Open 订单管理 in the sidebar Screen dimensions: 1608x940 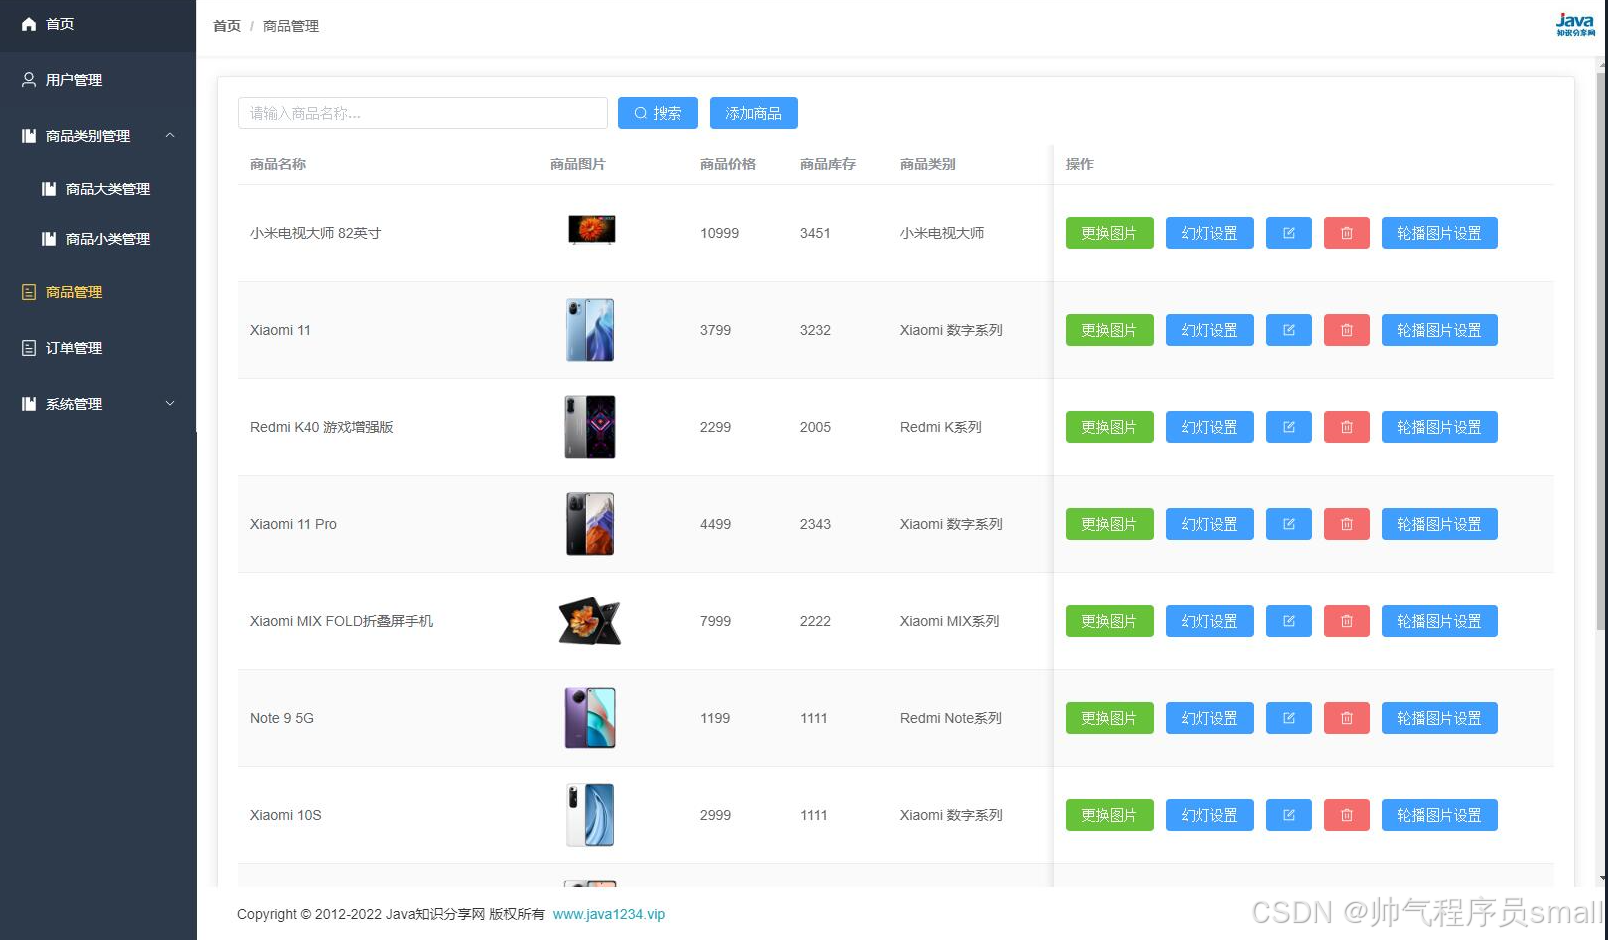[x=98, y=348]
